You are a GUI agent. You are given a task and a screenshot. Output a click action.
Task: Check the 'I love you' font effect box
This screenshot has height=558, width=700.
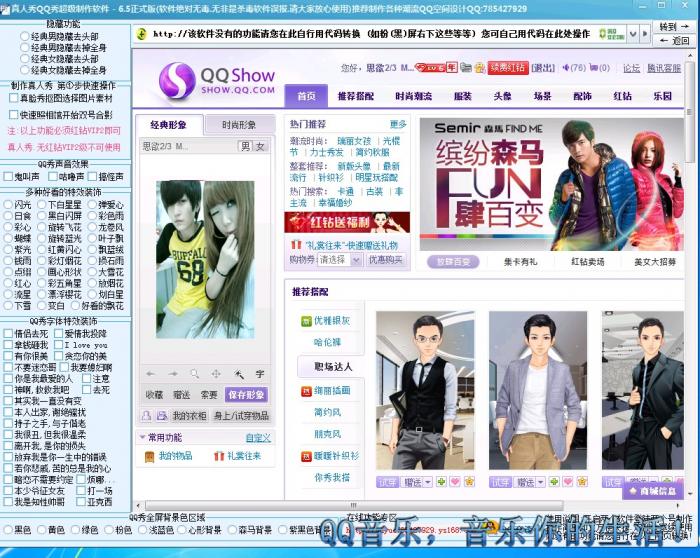[x=58, y=345]
